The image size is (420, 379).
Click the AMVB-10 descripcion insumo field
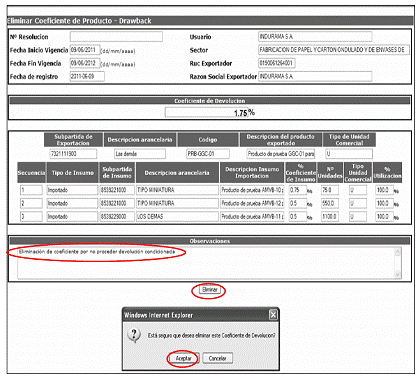[252, 190]
